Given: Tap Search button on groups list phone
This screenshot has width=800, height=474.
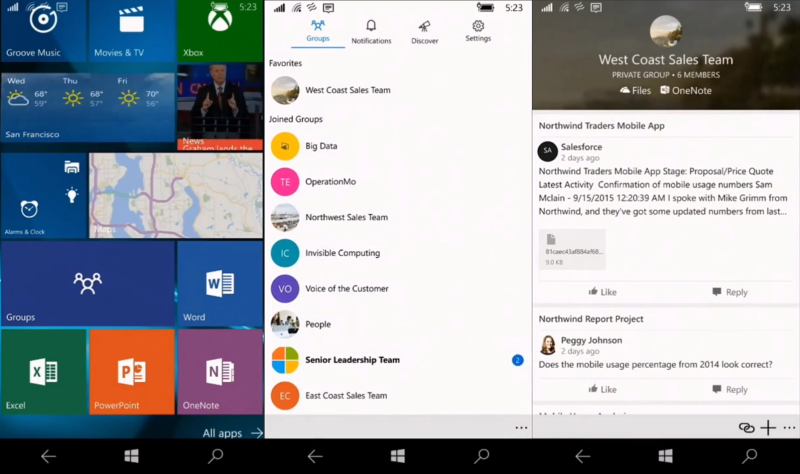Looking at the screenshot, I should (482, 456).
